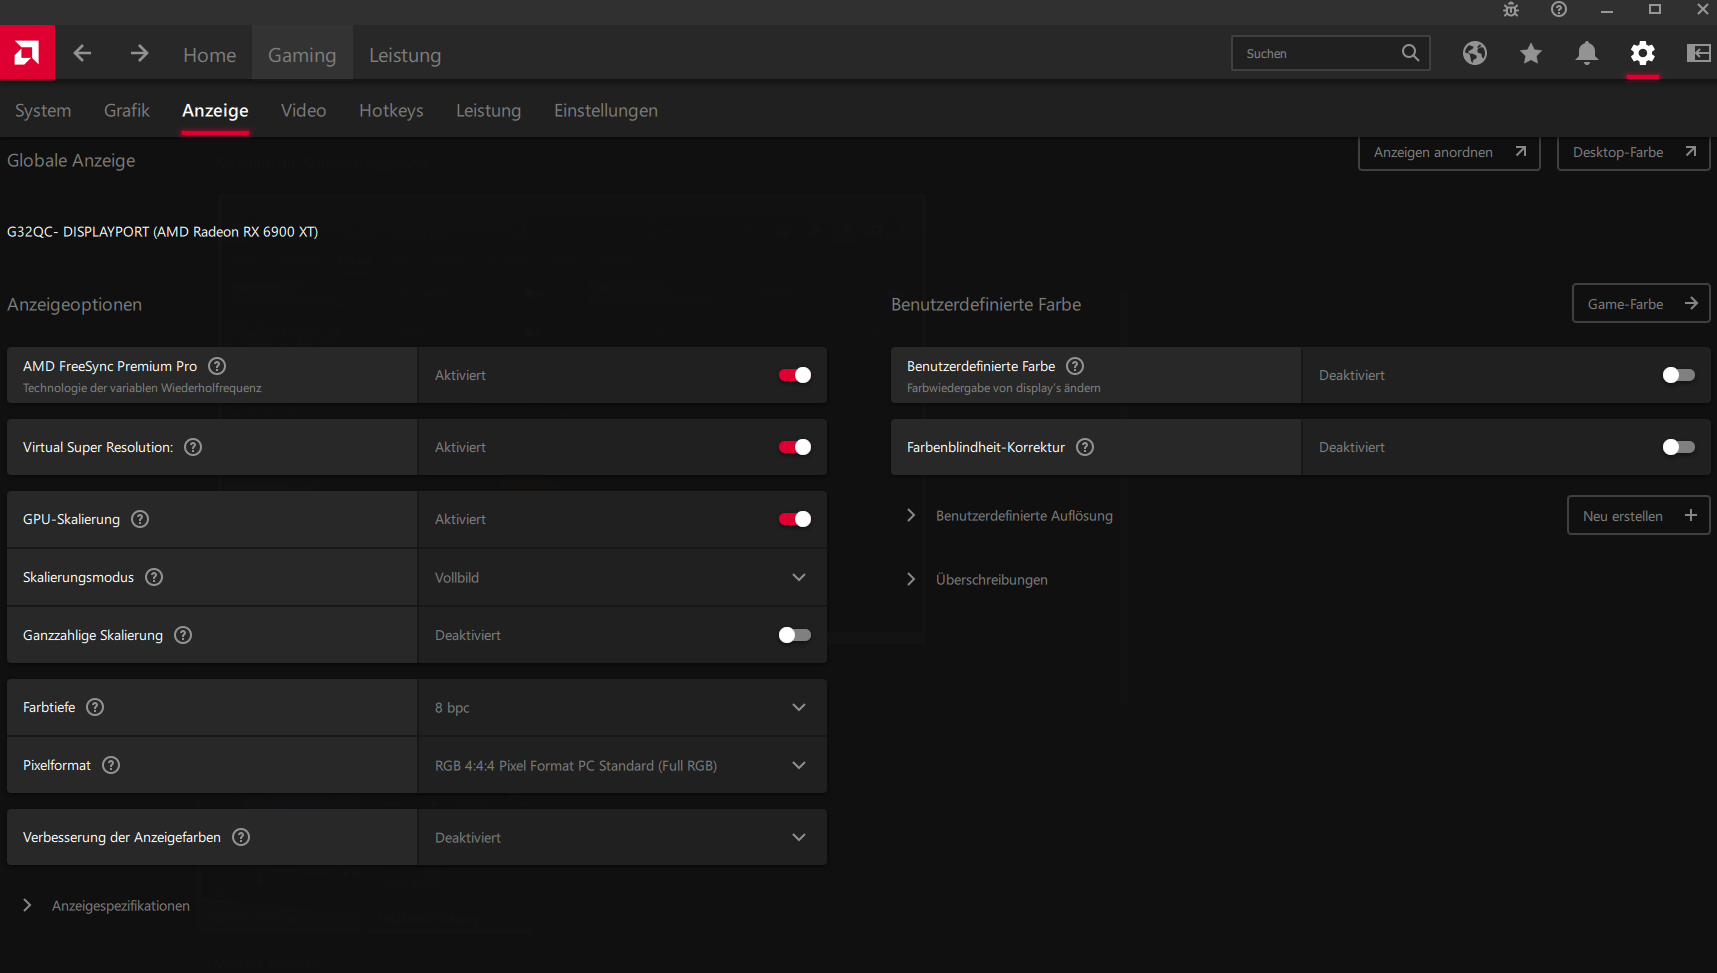1717x973 pixels.
Task: Select the Anzeige sub-tab
Action: [215, 110]
